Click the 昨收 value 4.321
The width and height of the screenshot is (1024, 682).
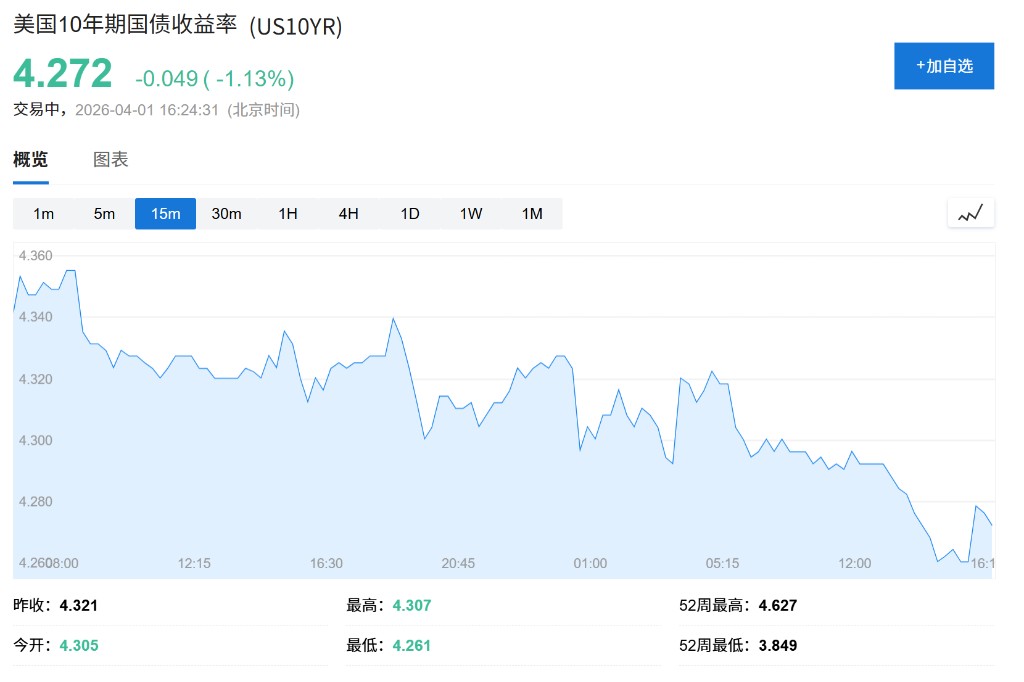79,605
